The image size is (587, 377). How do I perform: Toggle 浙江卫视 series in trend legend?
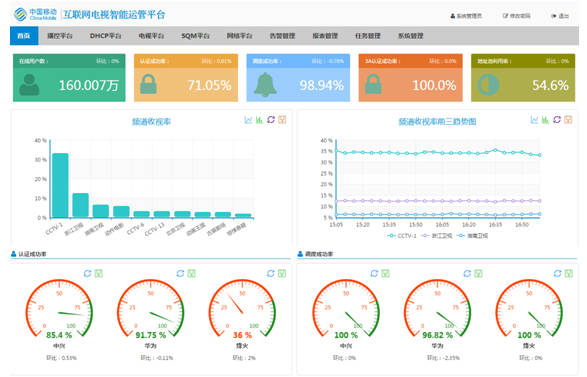click(x=437, y=236)
